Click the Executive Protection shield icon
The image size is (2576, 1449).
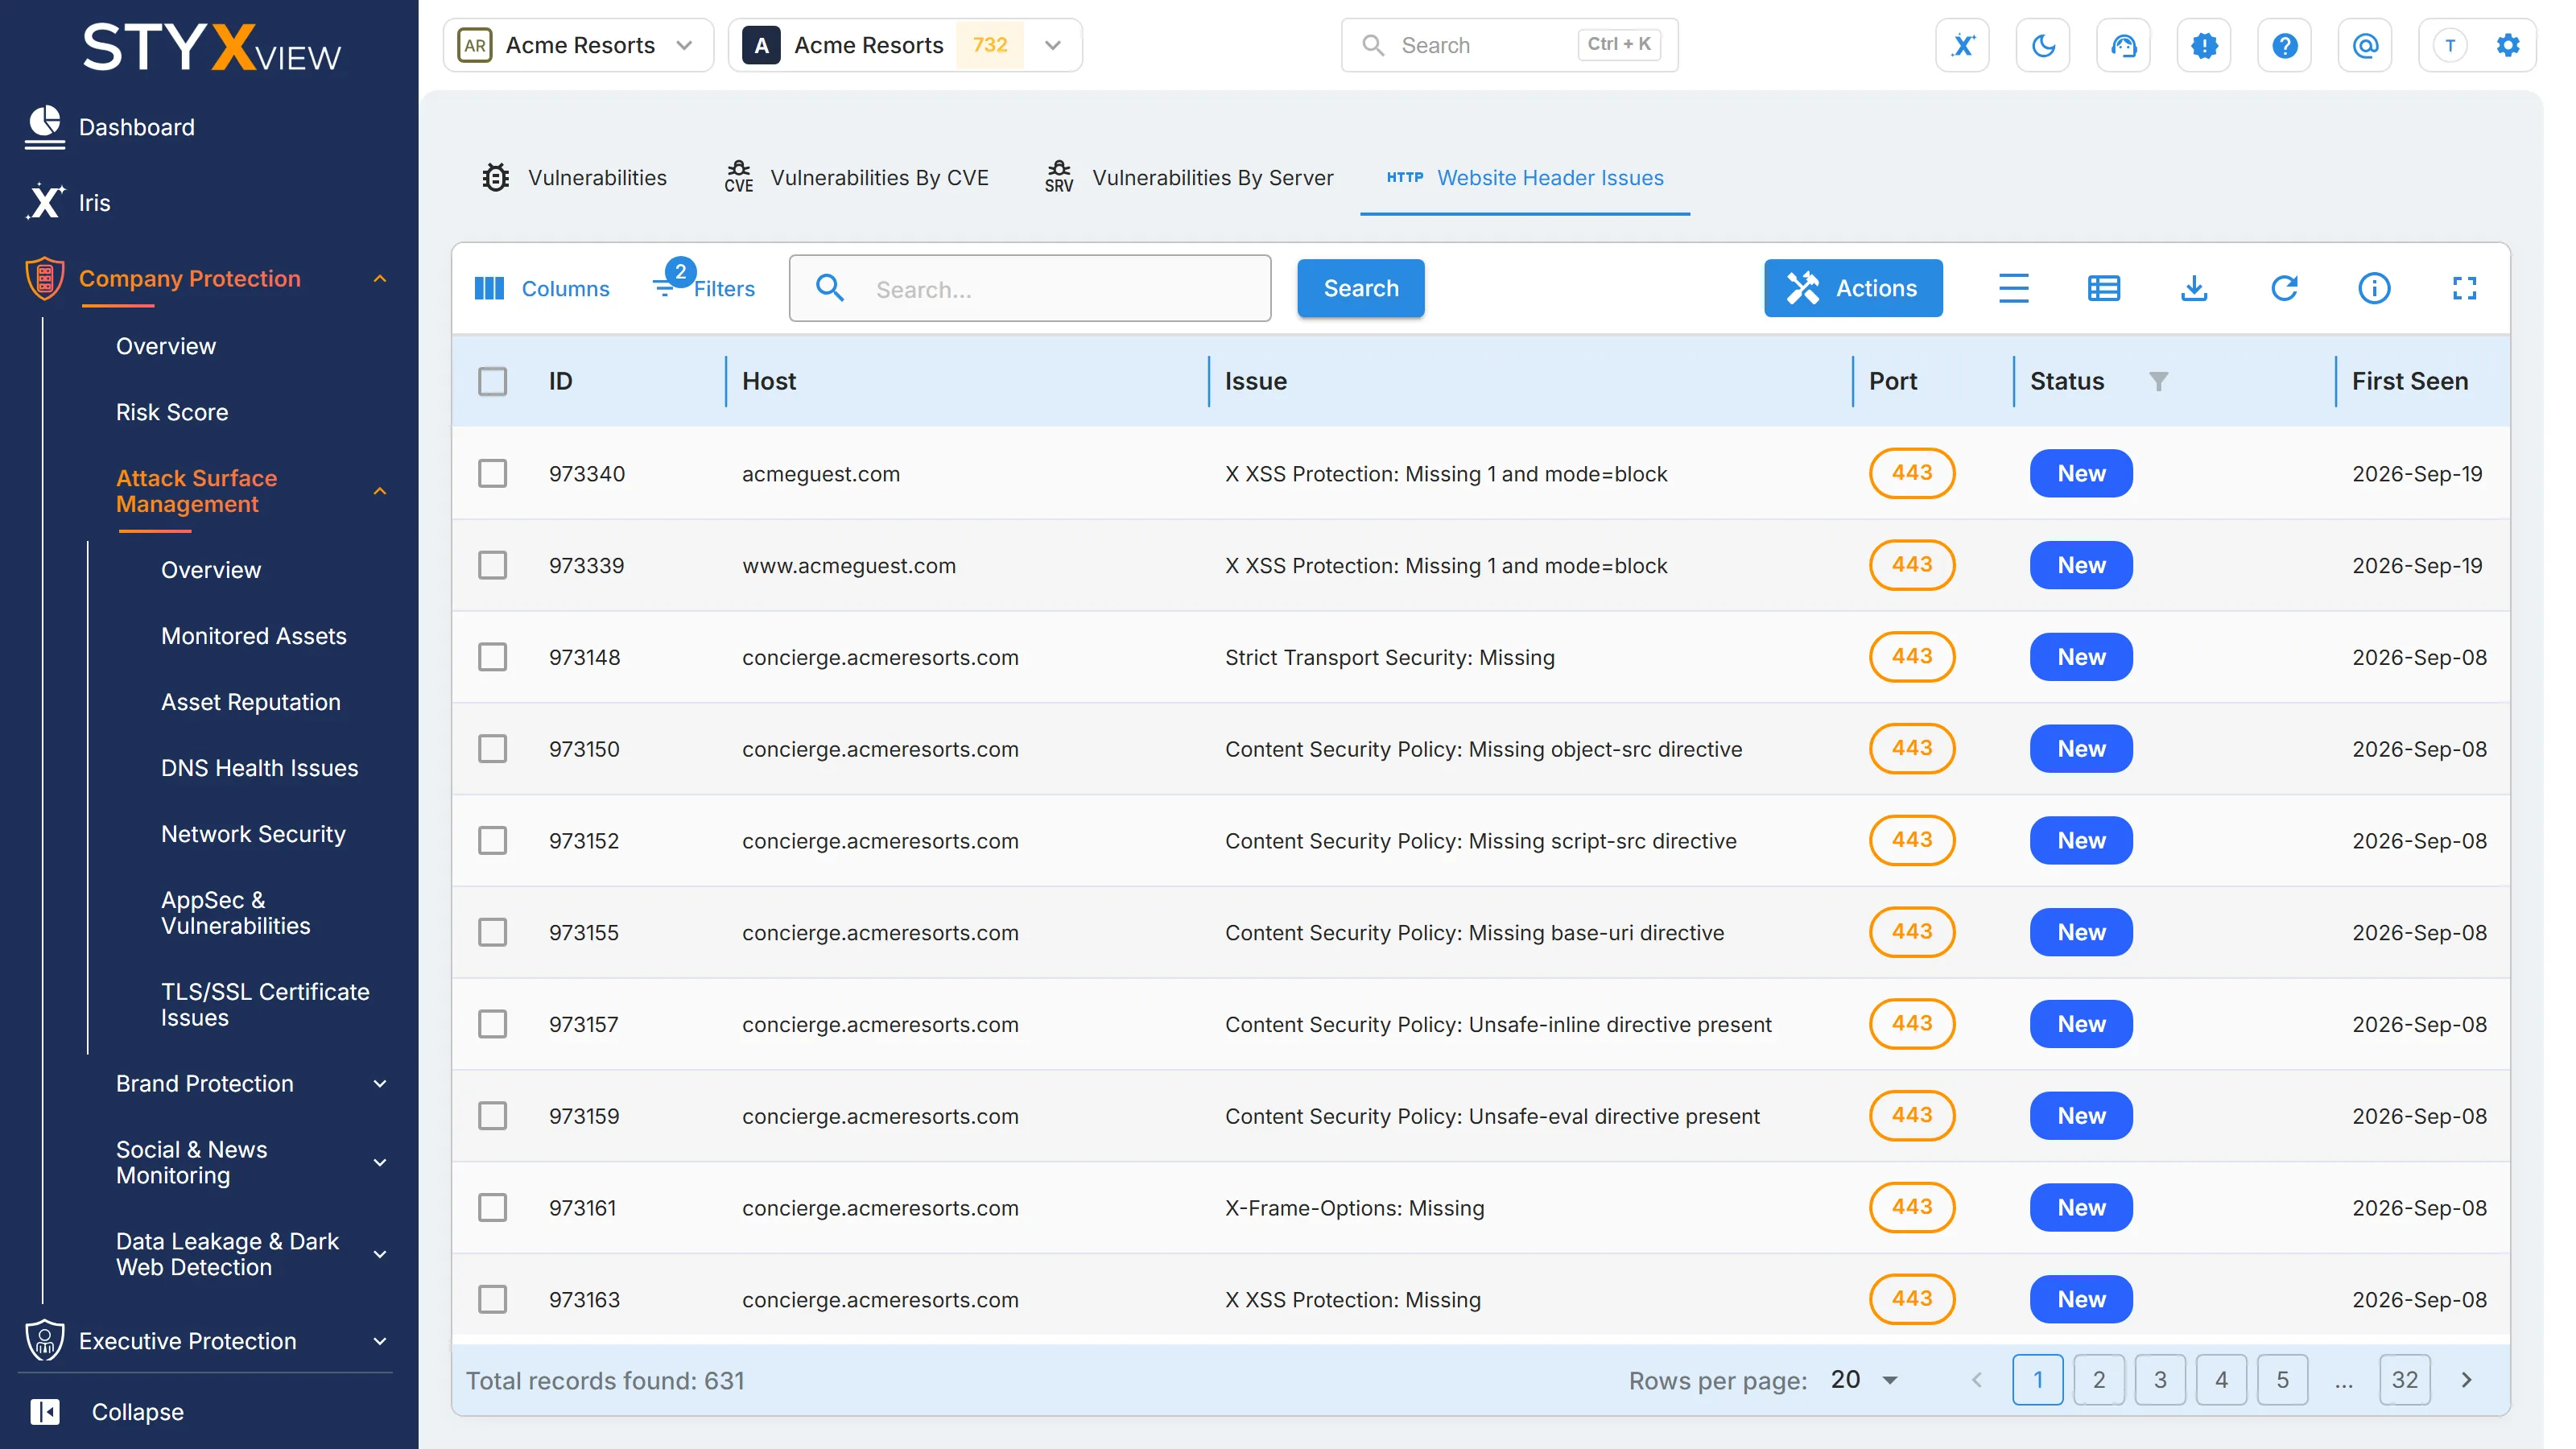(x=44, y=1340)
